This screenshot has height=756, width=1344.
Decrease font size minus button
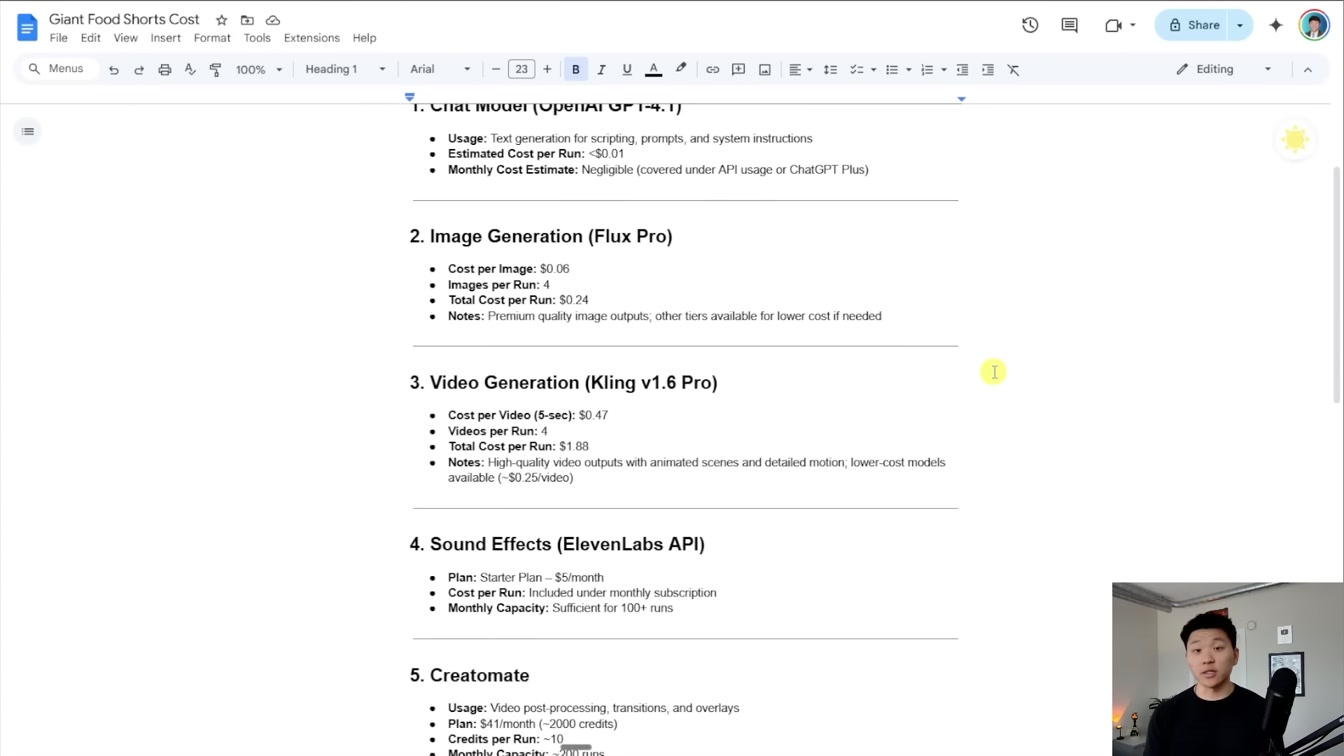pos(496,69)
